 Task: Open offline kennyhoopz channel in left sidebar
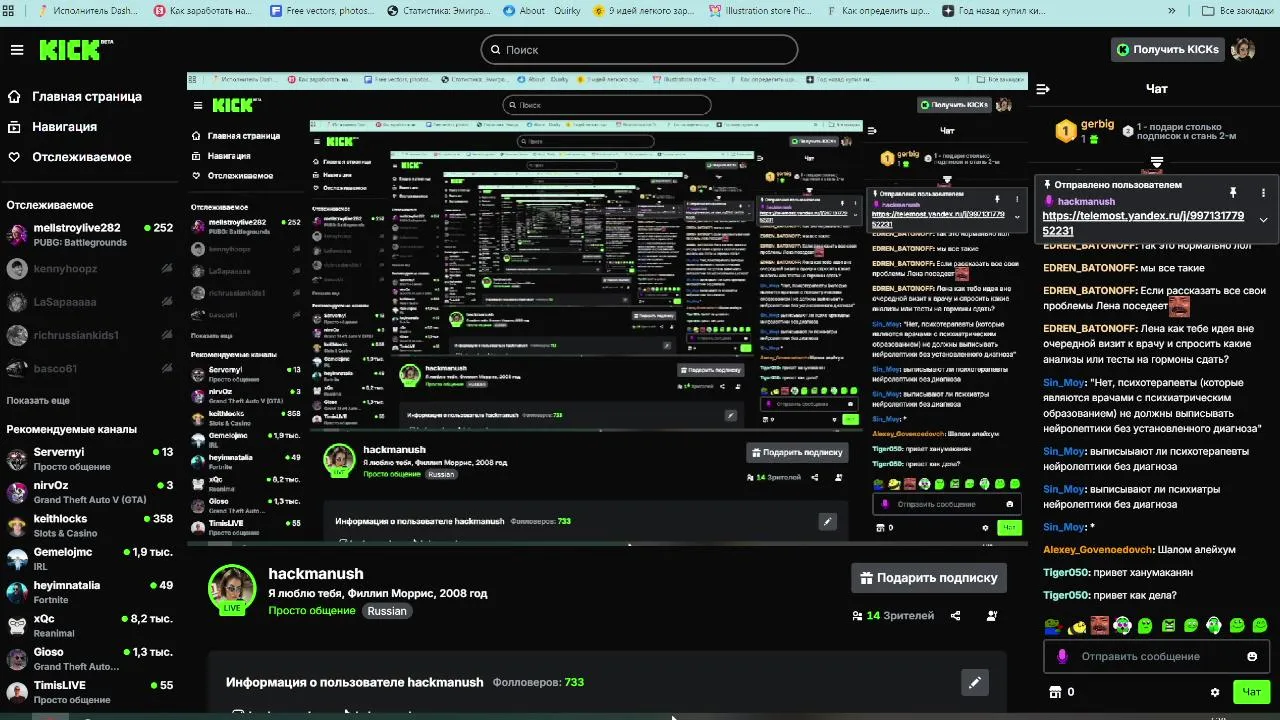pyautogui.click(x=90, y=269)
